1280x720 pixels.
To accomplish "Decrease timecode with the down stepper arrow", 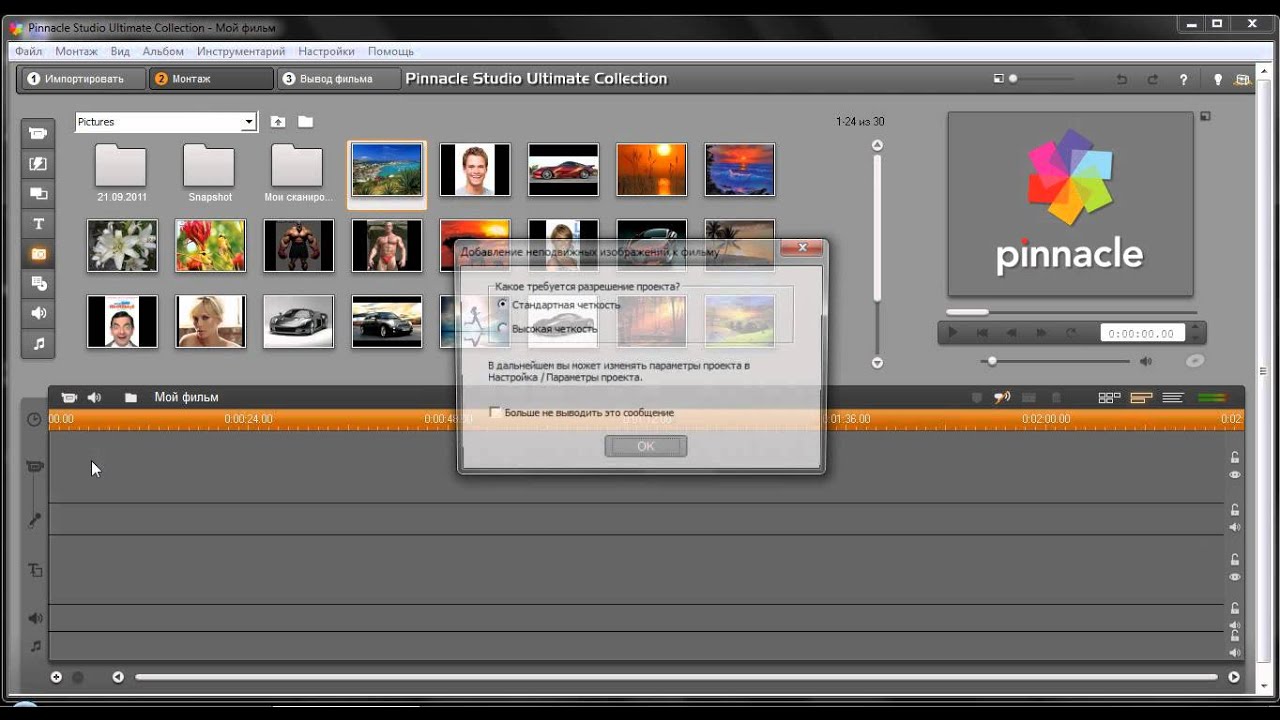I will 1196,338.
